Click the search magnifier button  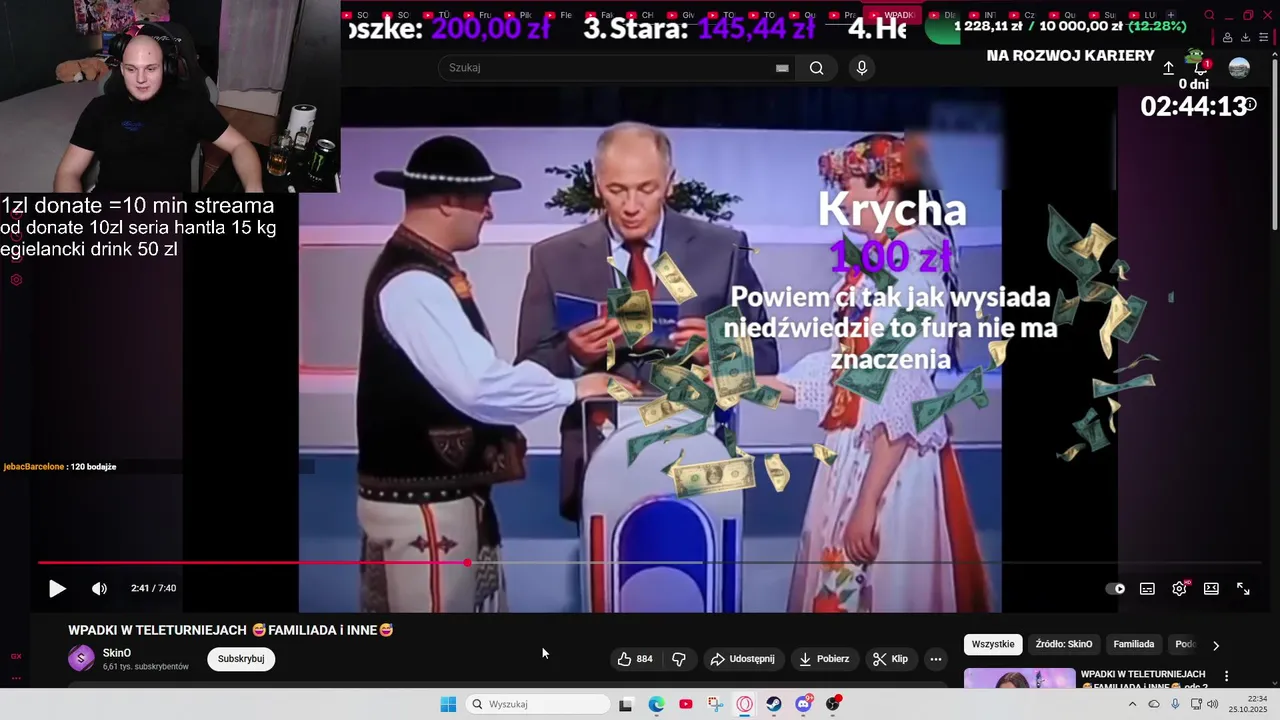point(817,68)
